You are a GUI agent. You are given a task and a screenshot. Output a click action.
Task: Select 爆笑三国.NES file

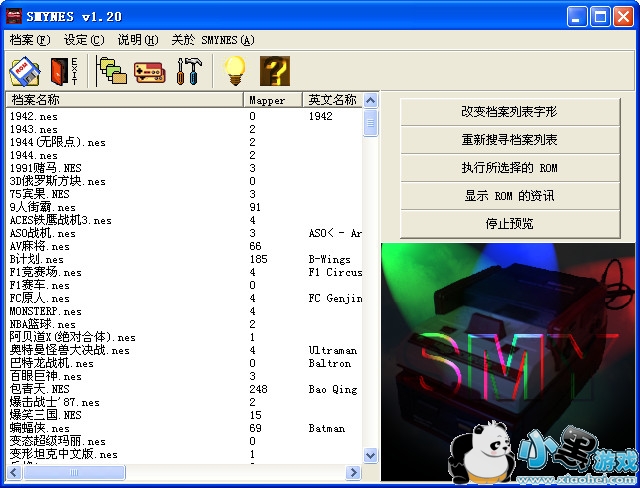tap(46, 415)
